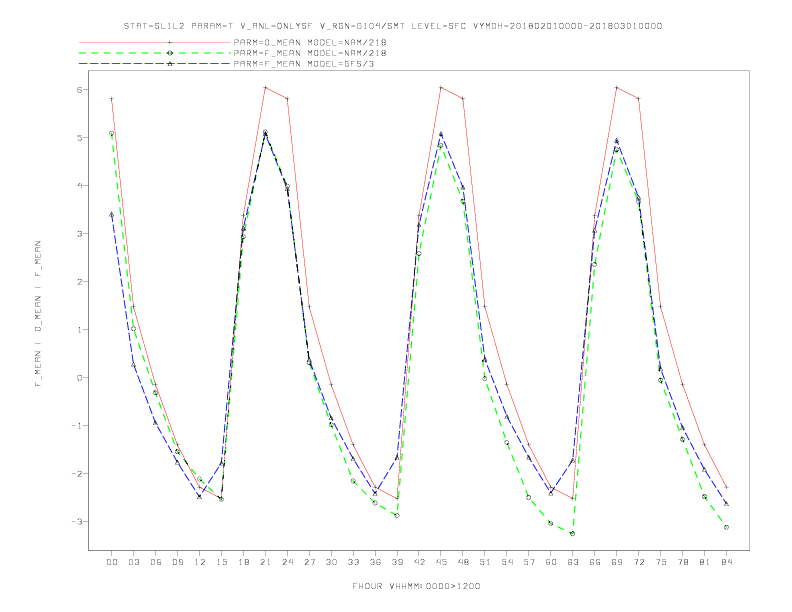The height and width of the screenshot is (612, 792).
Task: Click x-axis tick label 45
Action: tap(441, 562)
